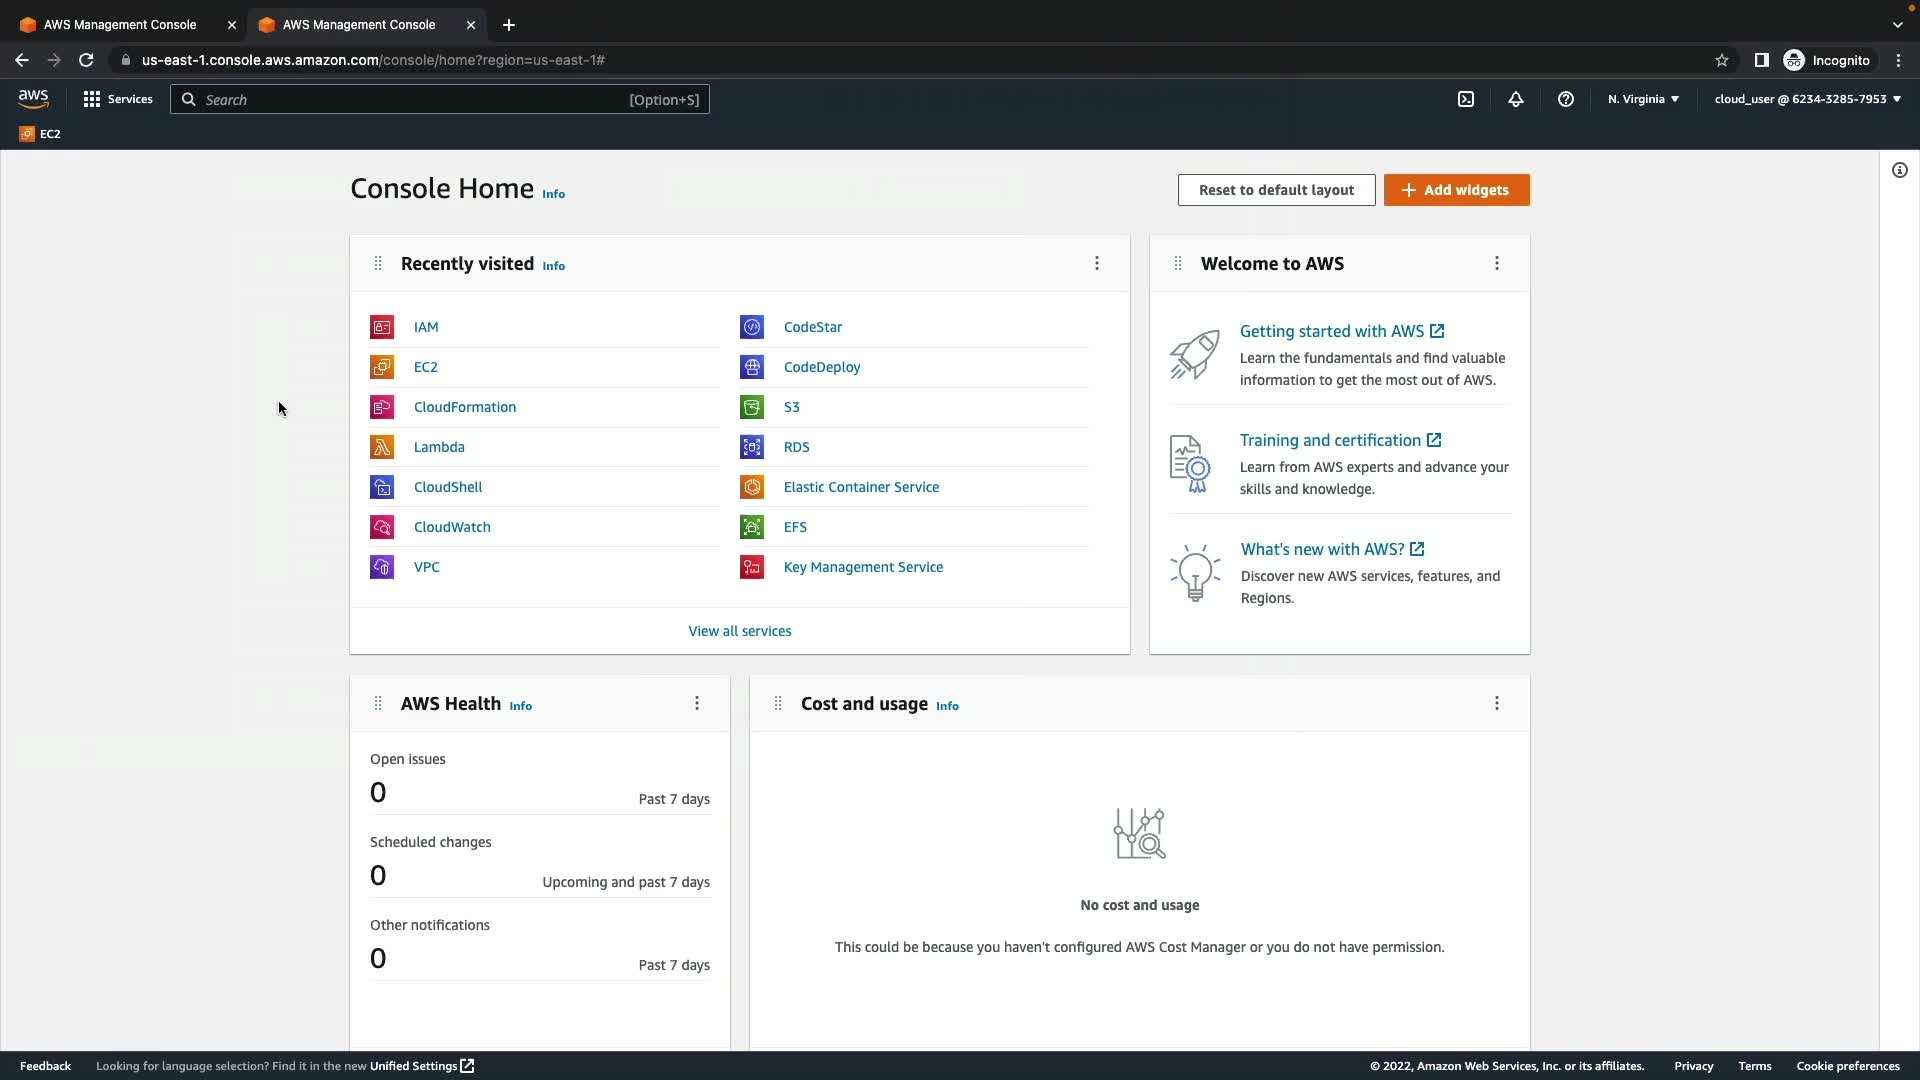Open Cost and usage widget options menu
1920x1080 pixels.
point(1497,703)
